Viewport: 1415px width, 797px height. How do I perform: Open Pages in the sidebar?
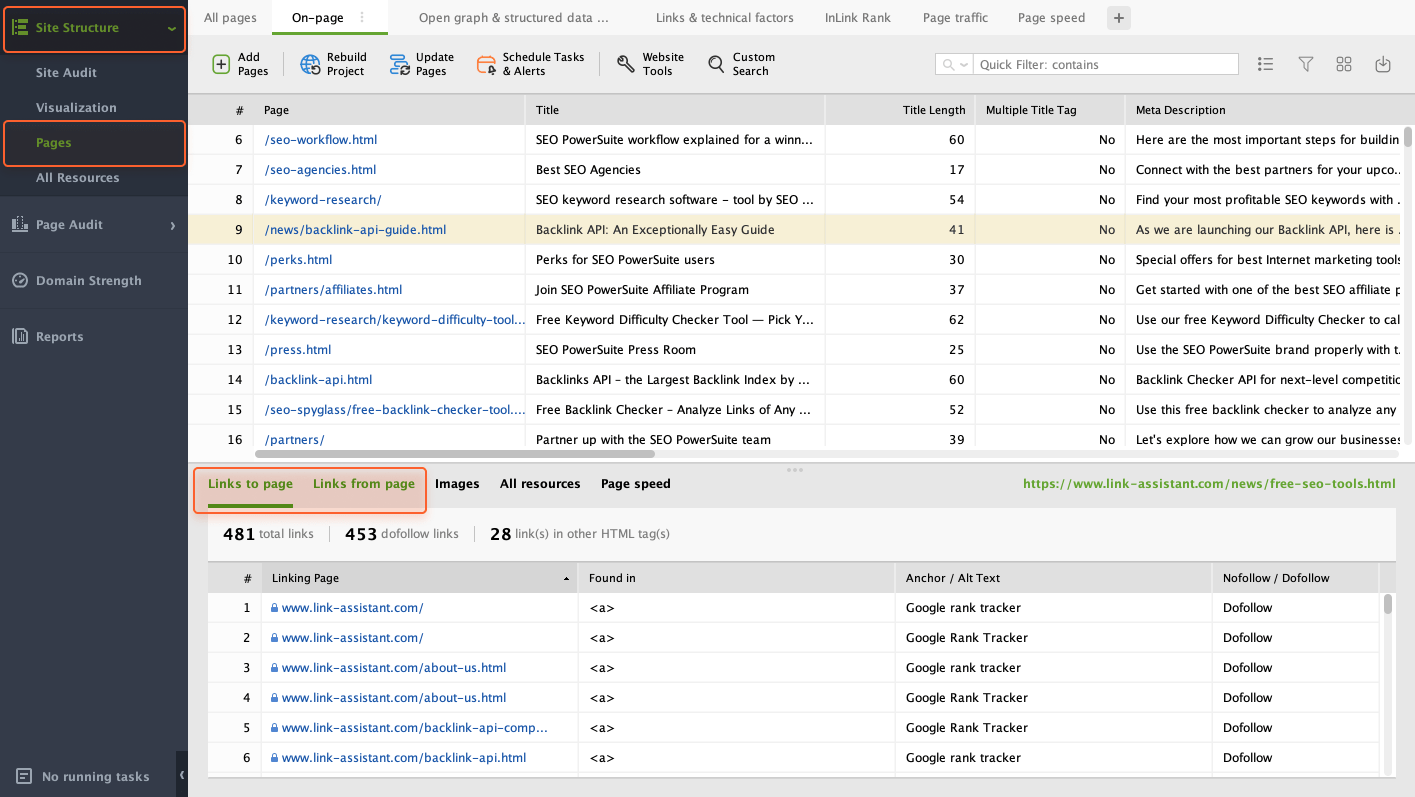[x=53, y=142]
